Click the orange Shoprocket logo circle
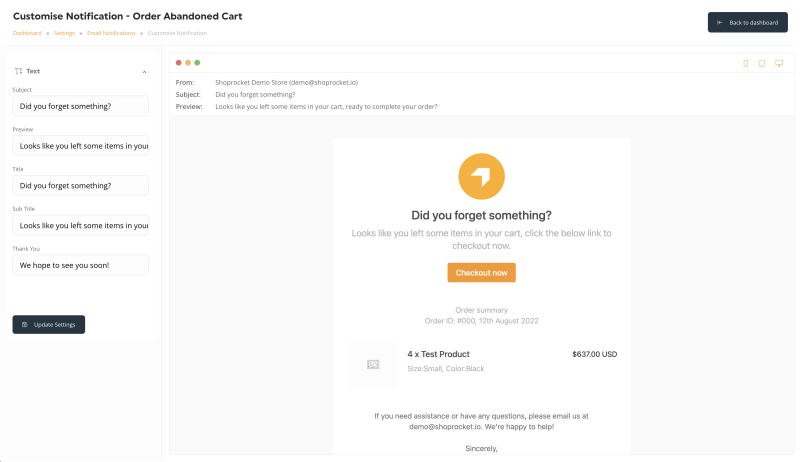This screenshot has height=462, width=800. [481, 176]
